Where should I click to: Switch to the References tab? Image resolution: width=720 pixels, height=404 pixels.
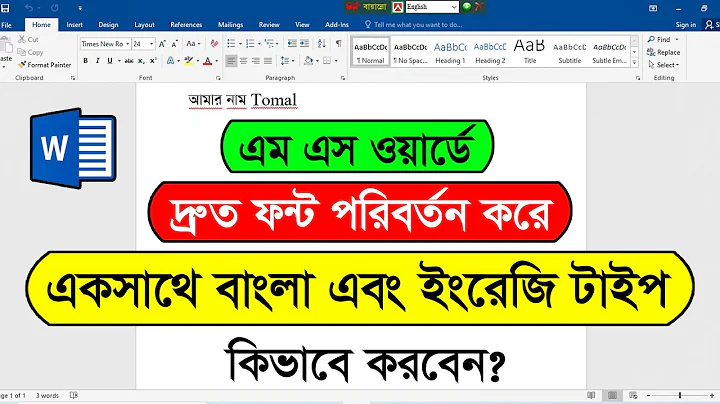[186, 25]
